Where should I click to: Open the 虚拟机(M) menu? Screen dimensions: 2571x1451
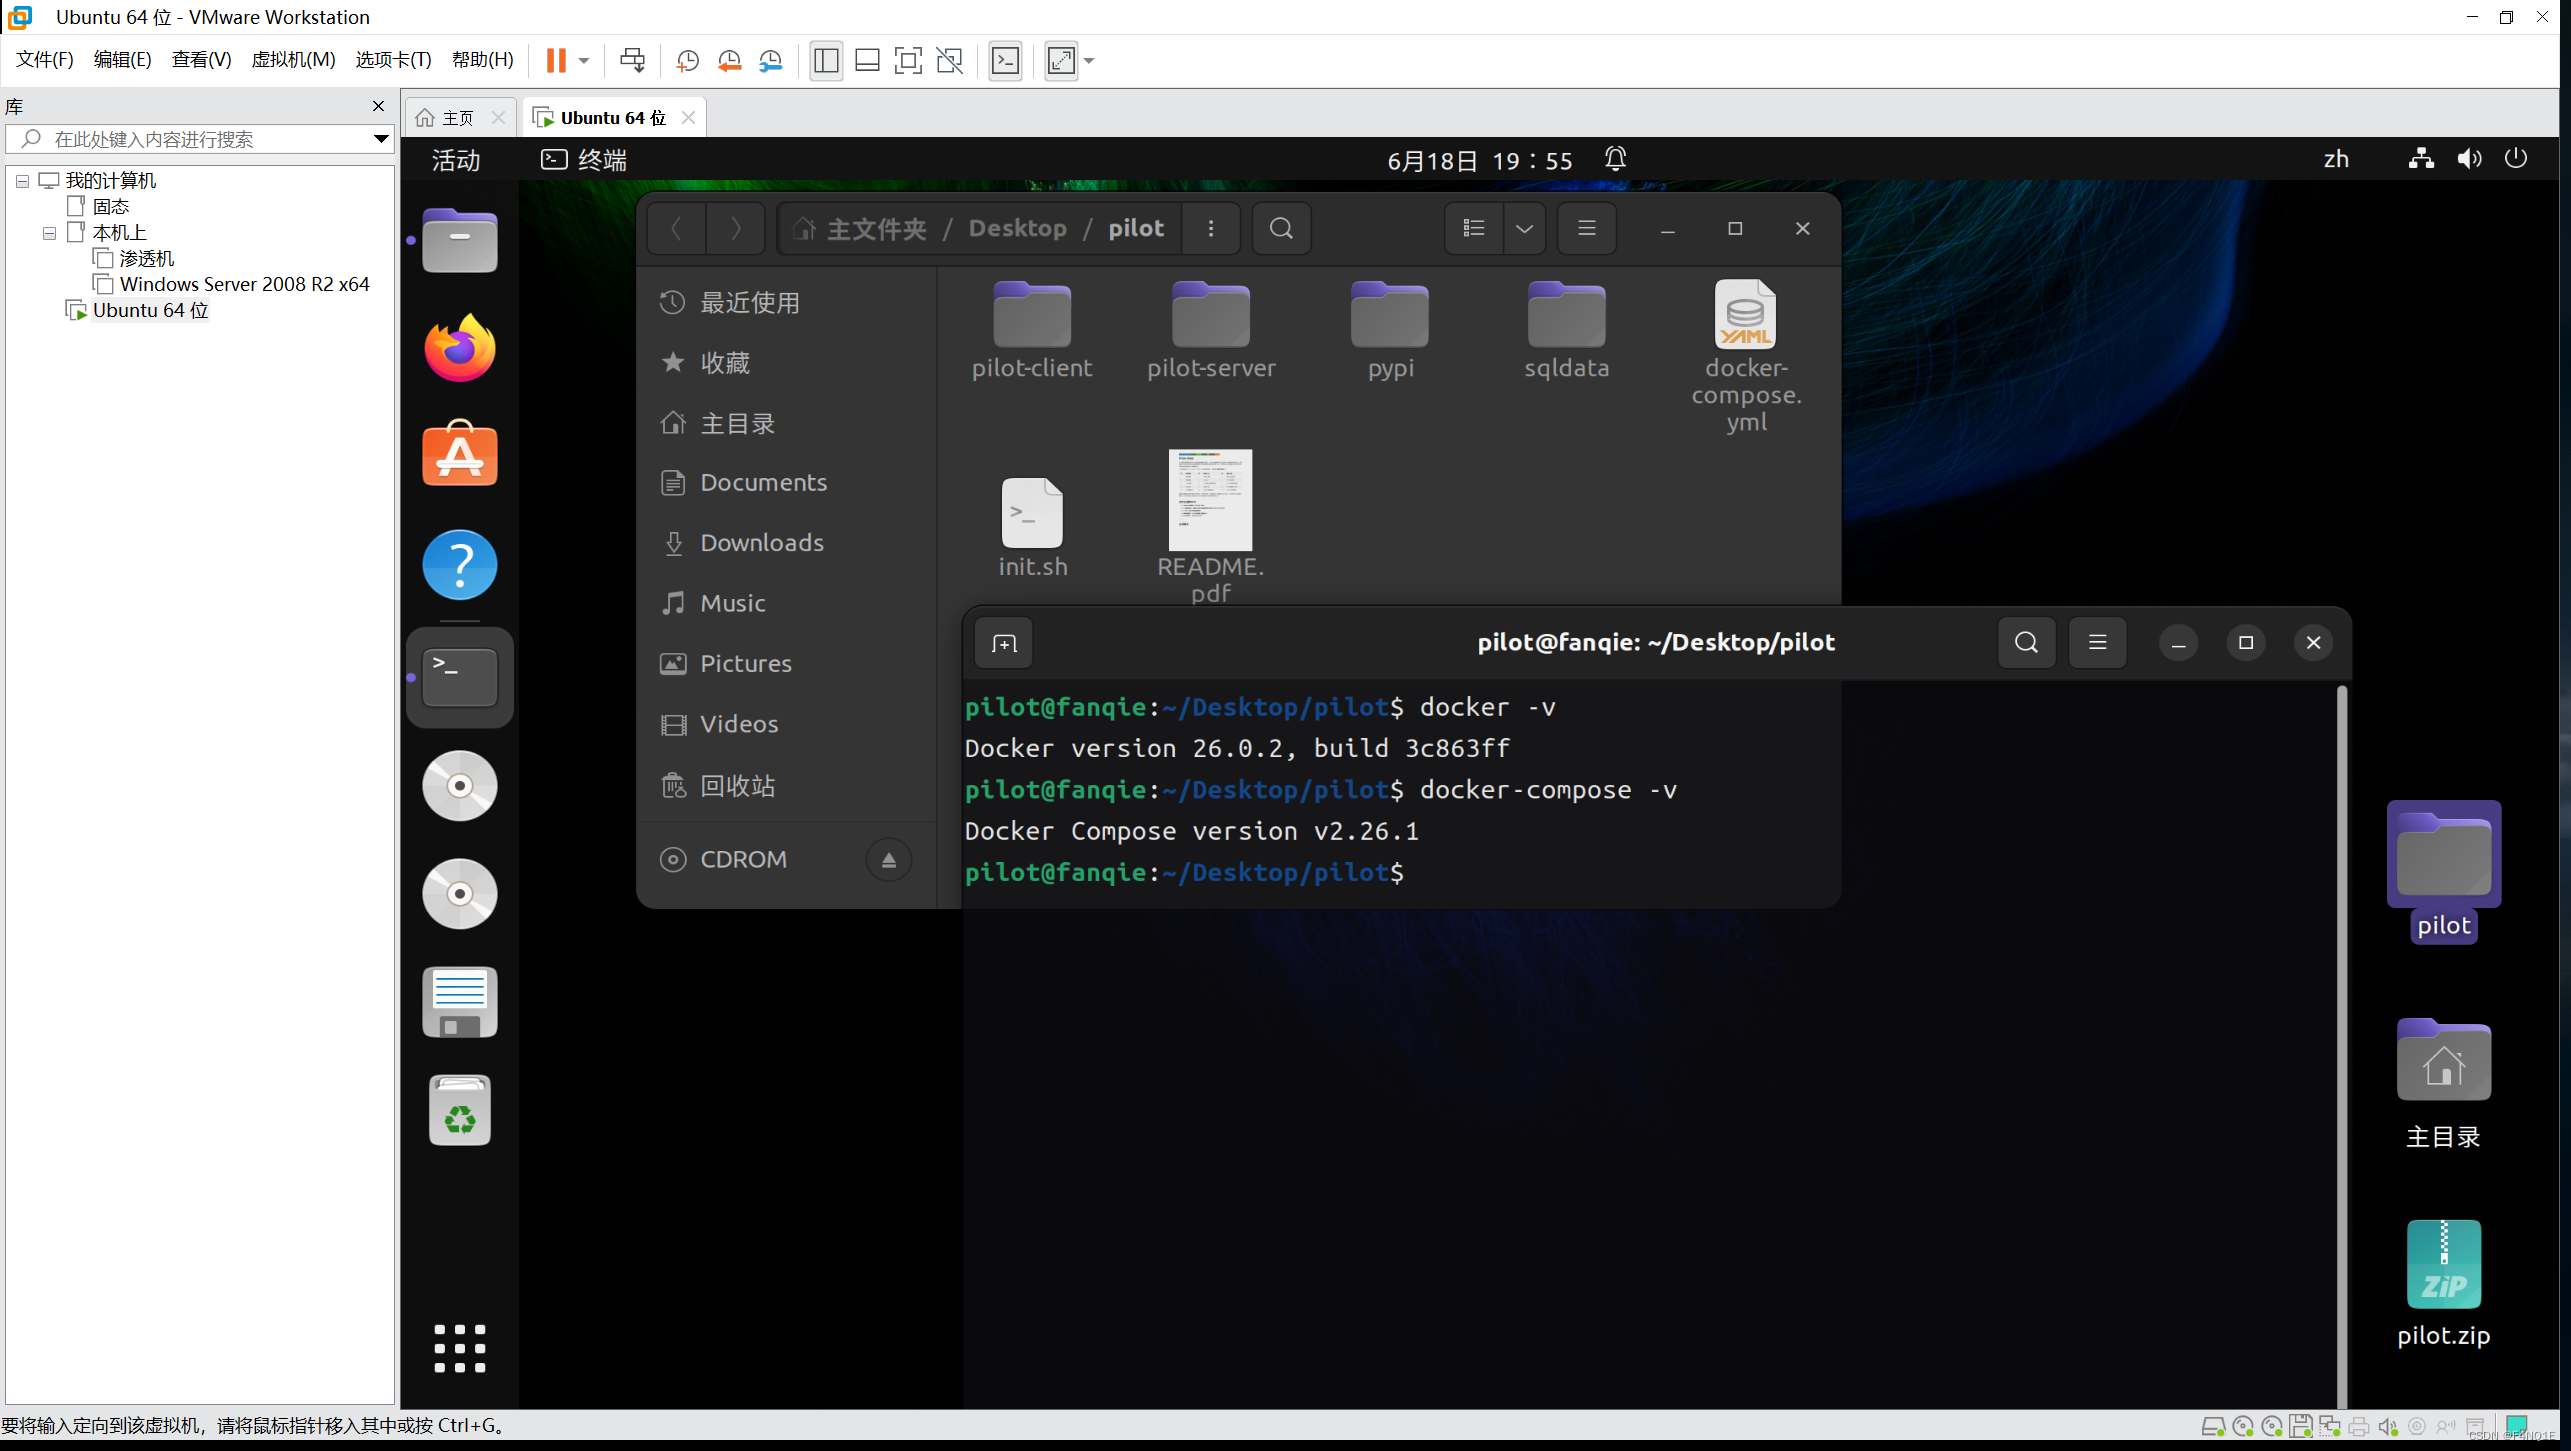tap(293, 60)
